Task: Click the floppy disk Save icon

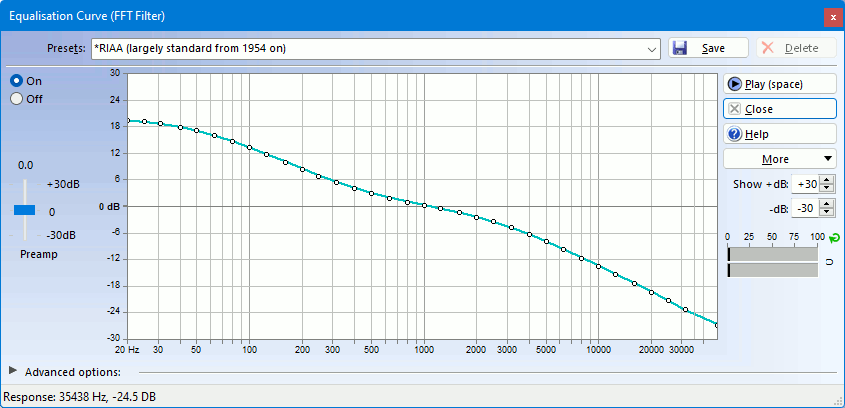Action: coord(680,48)
